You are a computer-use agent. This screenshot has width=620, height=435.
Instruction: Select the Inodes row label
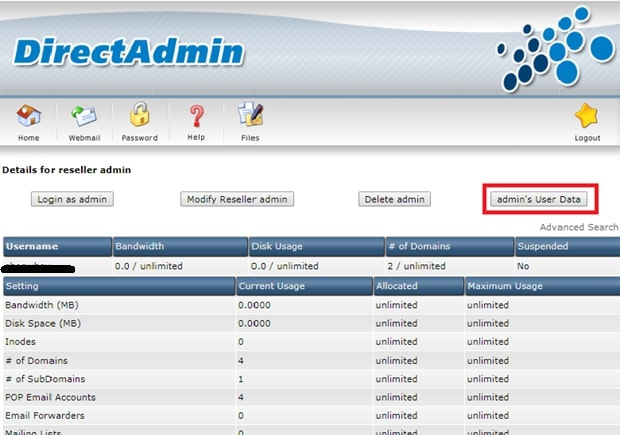tap(20, 341)
